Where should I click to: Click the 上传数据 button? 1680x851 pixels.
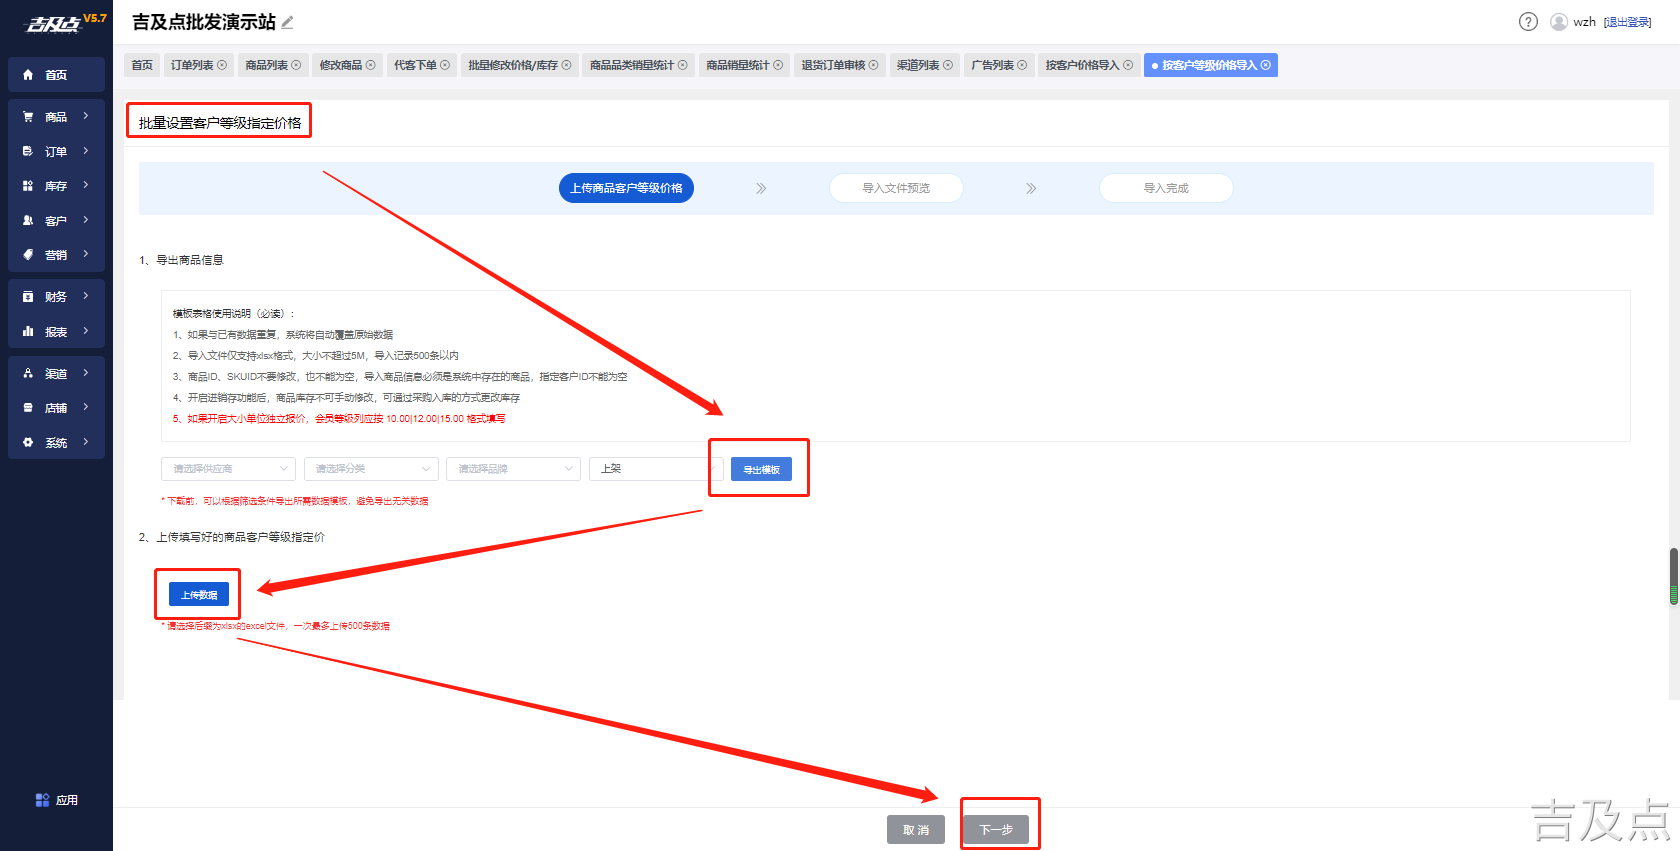(x=199, y=594)
